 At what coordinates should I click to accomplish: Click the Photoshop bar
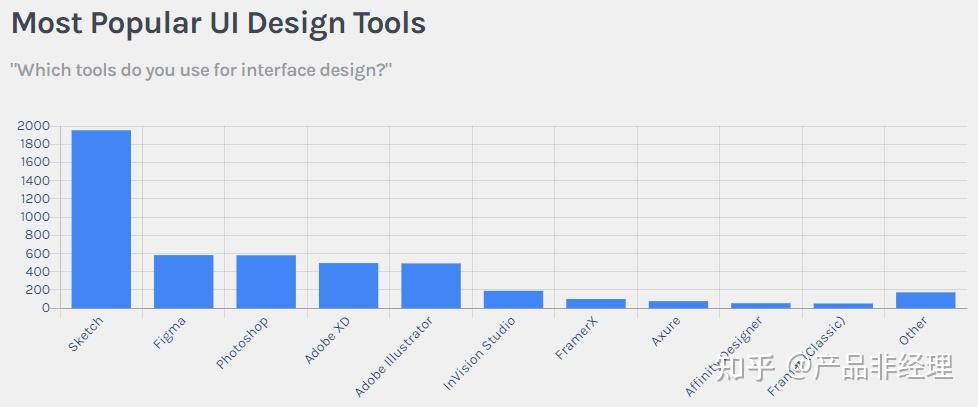266,281
